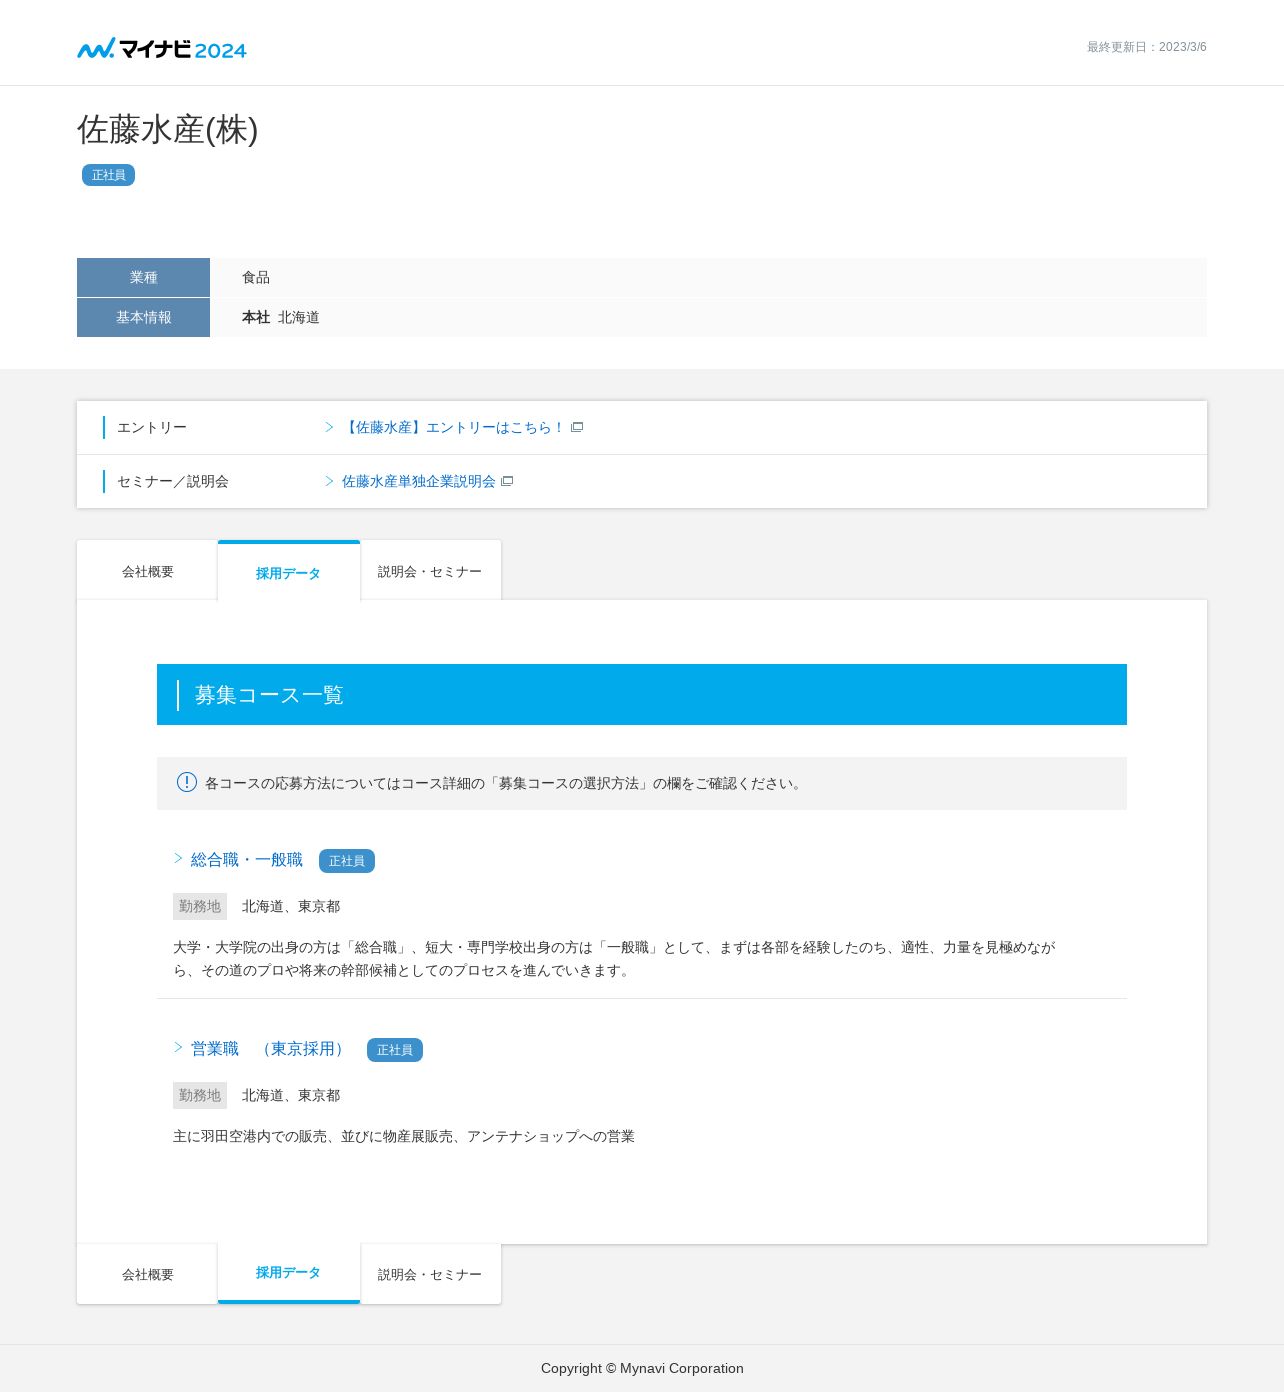1284x1392 pixels.
Task: Click 勤務地 label under 営業職（東京採用）
Action: [200, 1095]
